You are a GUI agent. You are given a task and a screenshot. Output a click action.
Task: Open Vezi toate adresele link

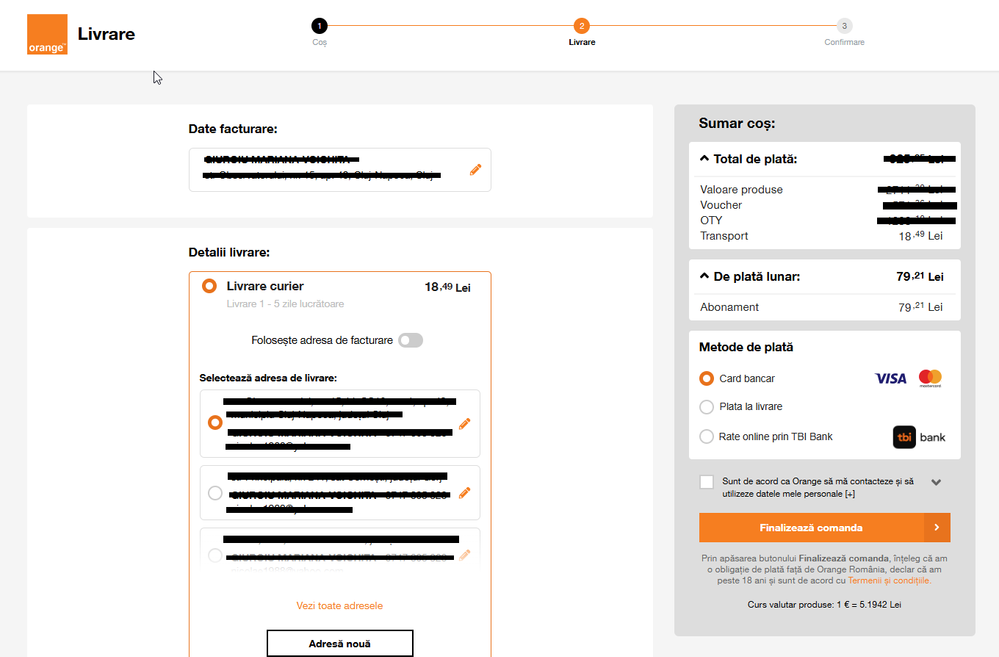339,606
